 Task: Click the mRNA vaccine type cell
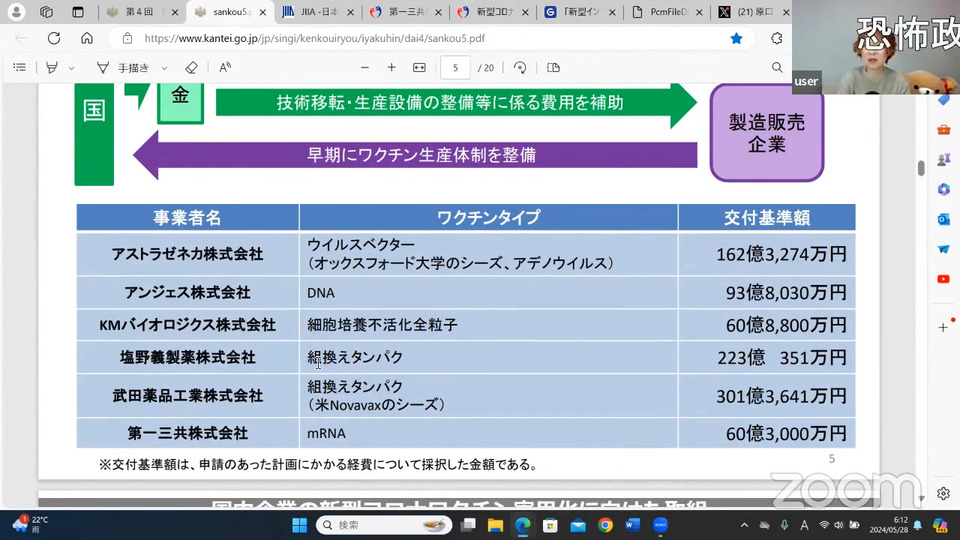(488, 433)
